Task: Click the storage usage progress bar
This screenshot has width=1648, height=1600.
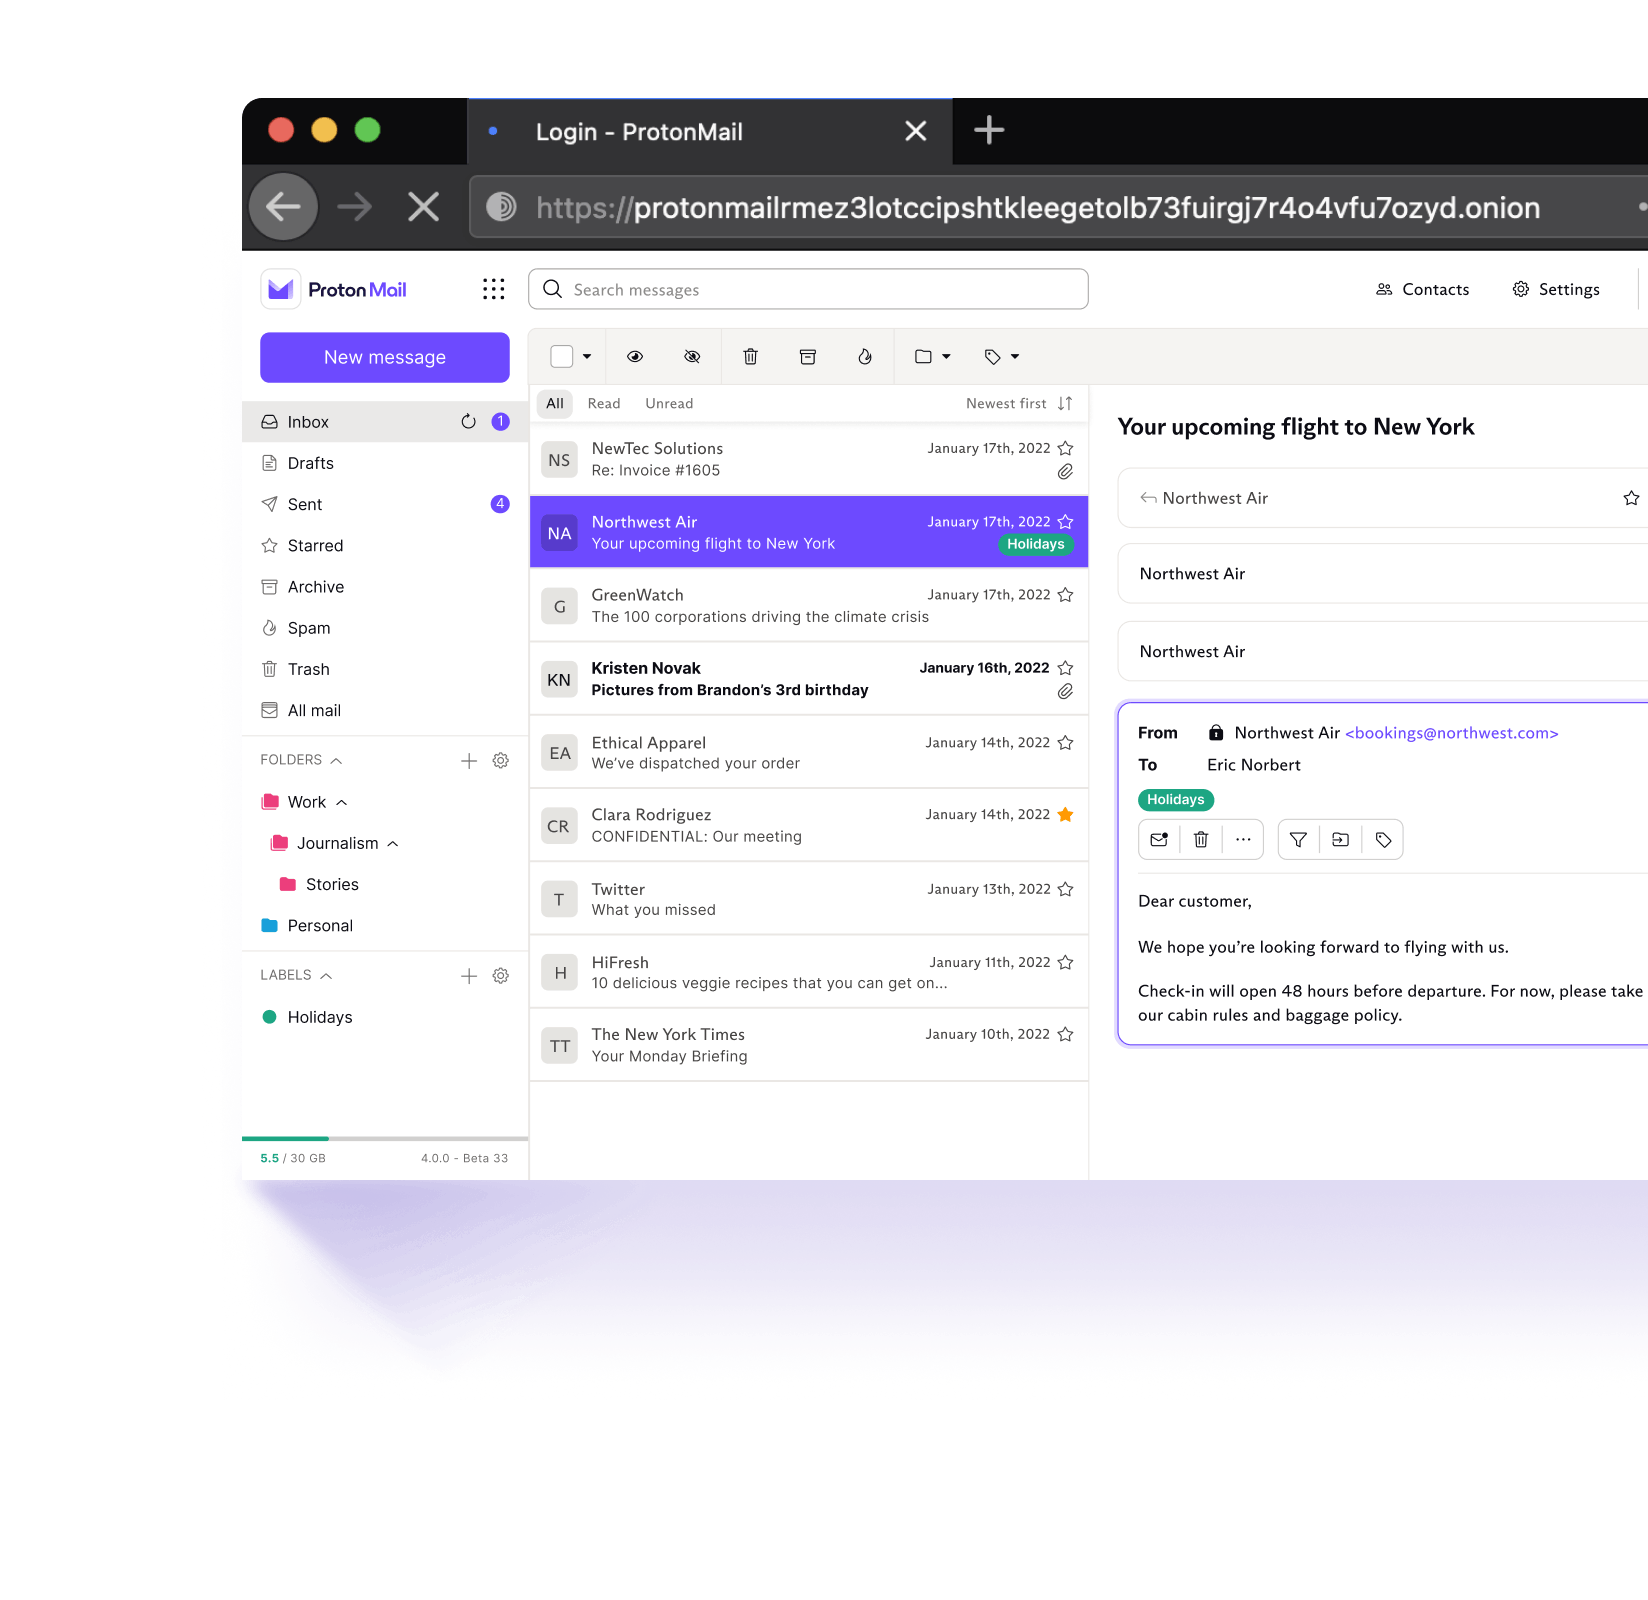Action: tap(385, 1139)
